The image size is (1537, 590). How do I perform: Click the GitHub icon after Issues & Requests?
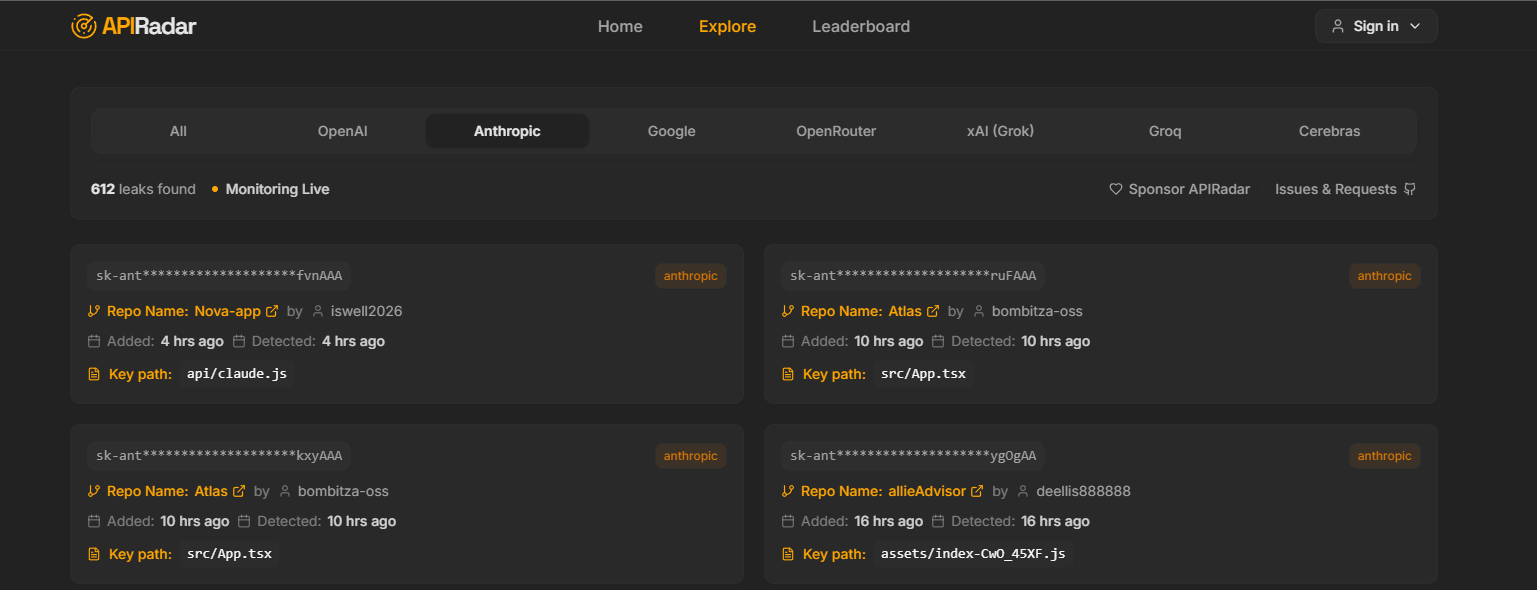(x=1410, y=189)
